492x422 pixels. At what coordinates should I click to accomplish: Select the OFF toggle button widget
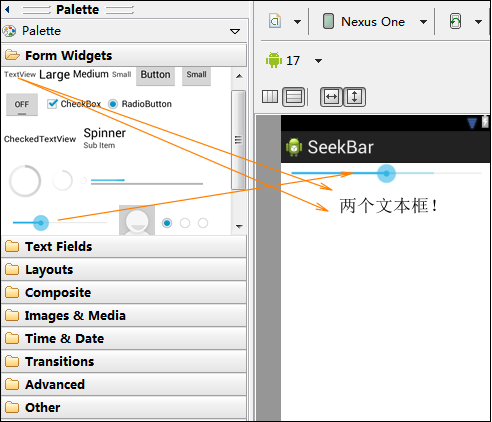(22, 104)
